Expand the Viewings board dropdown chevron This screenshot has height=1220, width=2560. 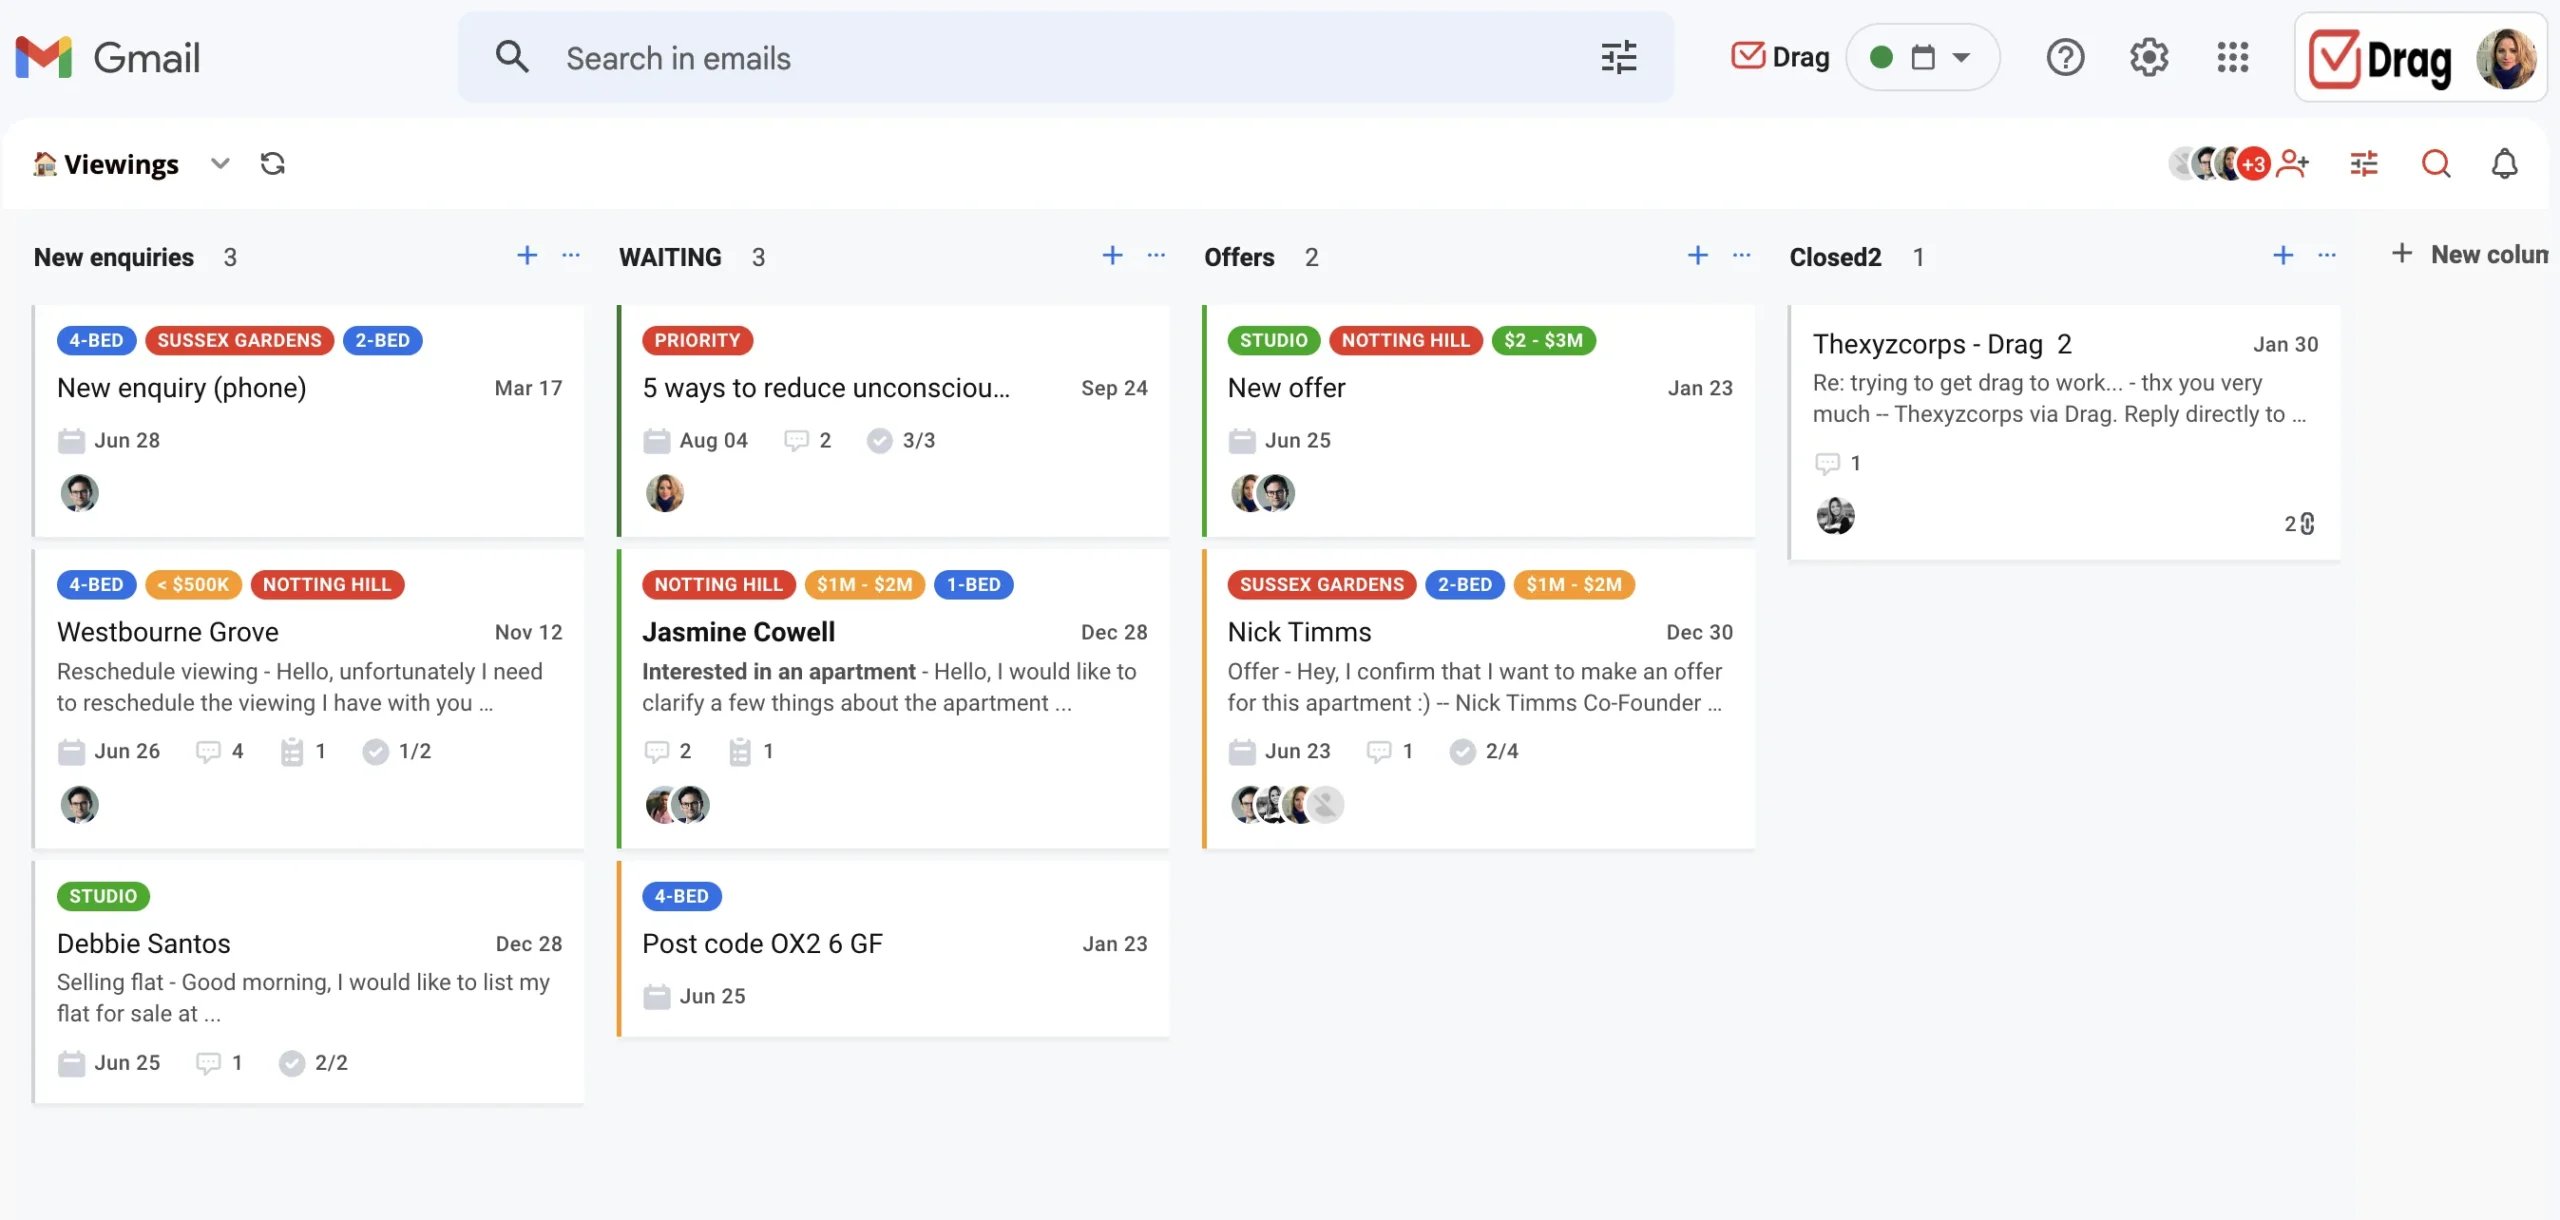pos(220,163)
